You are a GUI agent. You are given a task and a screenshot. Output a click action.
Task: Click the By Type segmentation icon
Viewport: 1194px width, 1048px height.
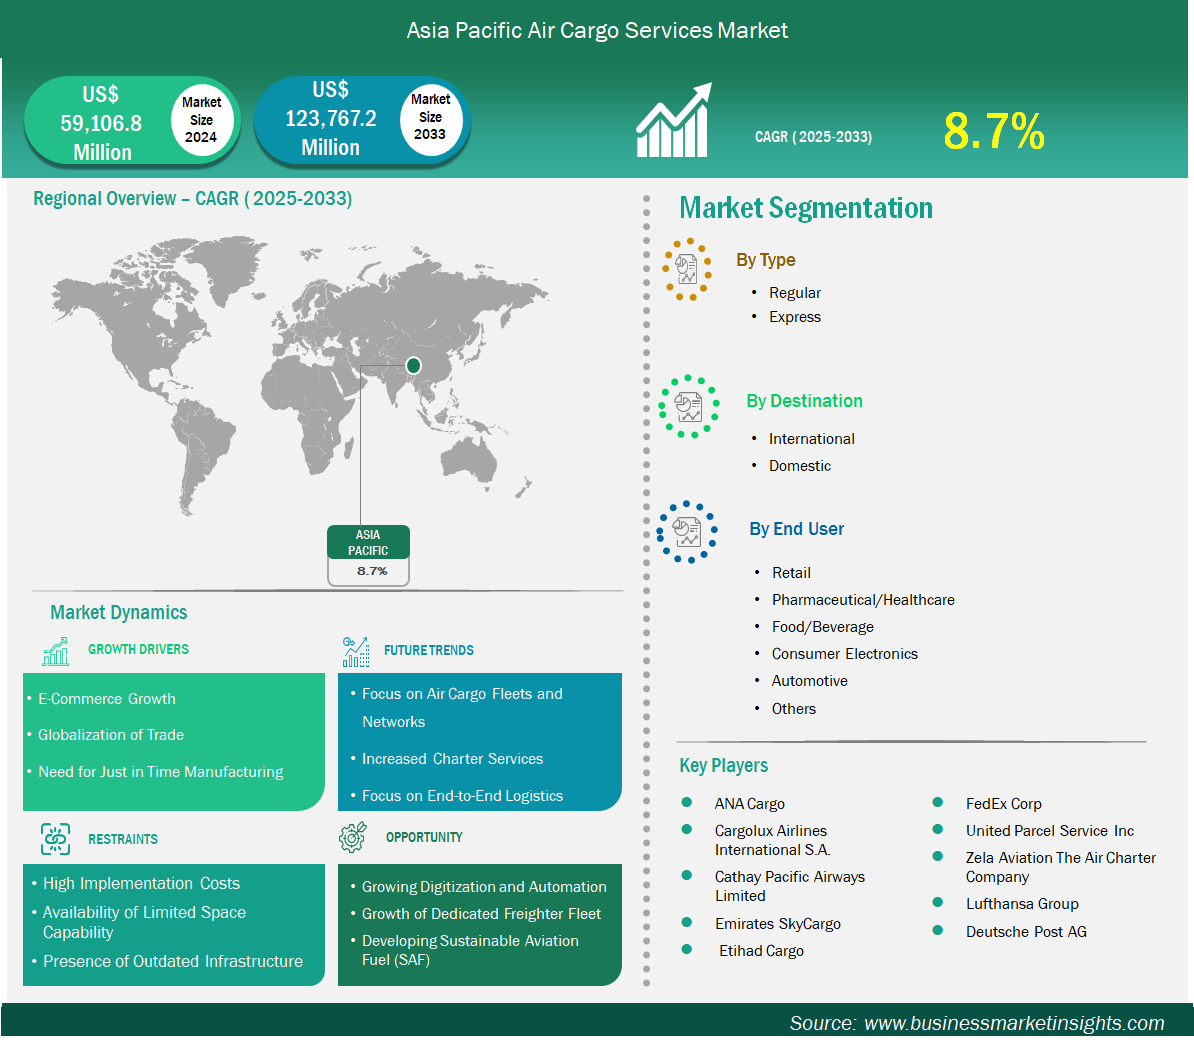click(687, 270)
